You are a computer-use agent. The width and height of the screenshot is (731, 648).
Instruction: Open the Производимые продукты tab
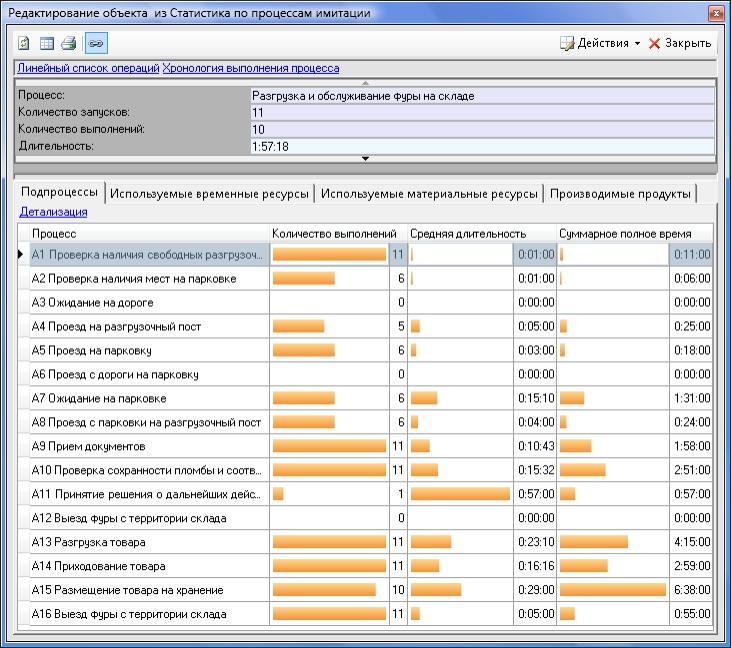tap(620, 192)
